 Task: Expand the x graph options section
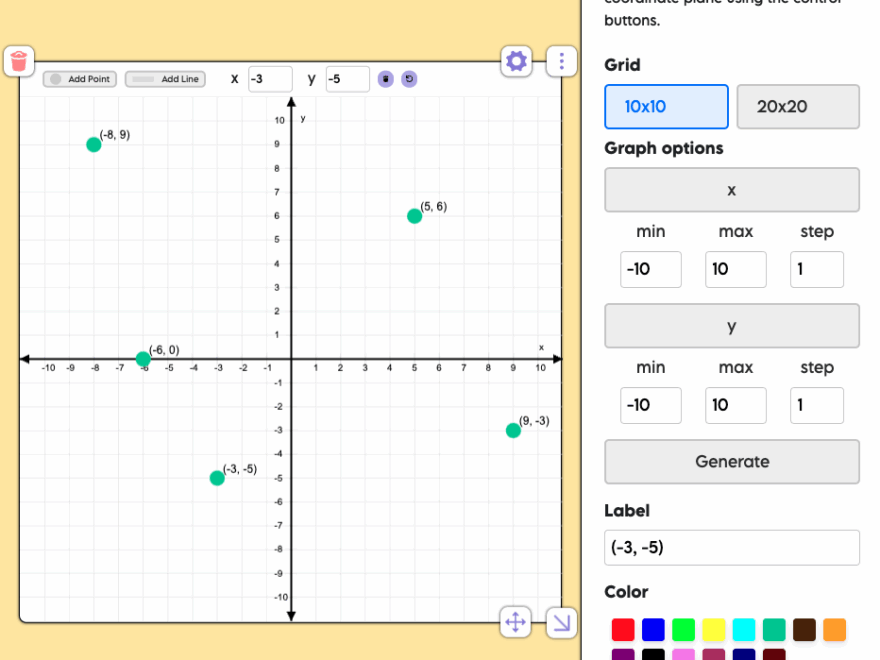click(731, 190)
